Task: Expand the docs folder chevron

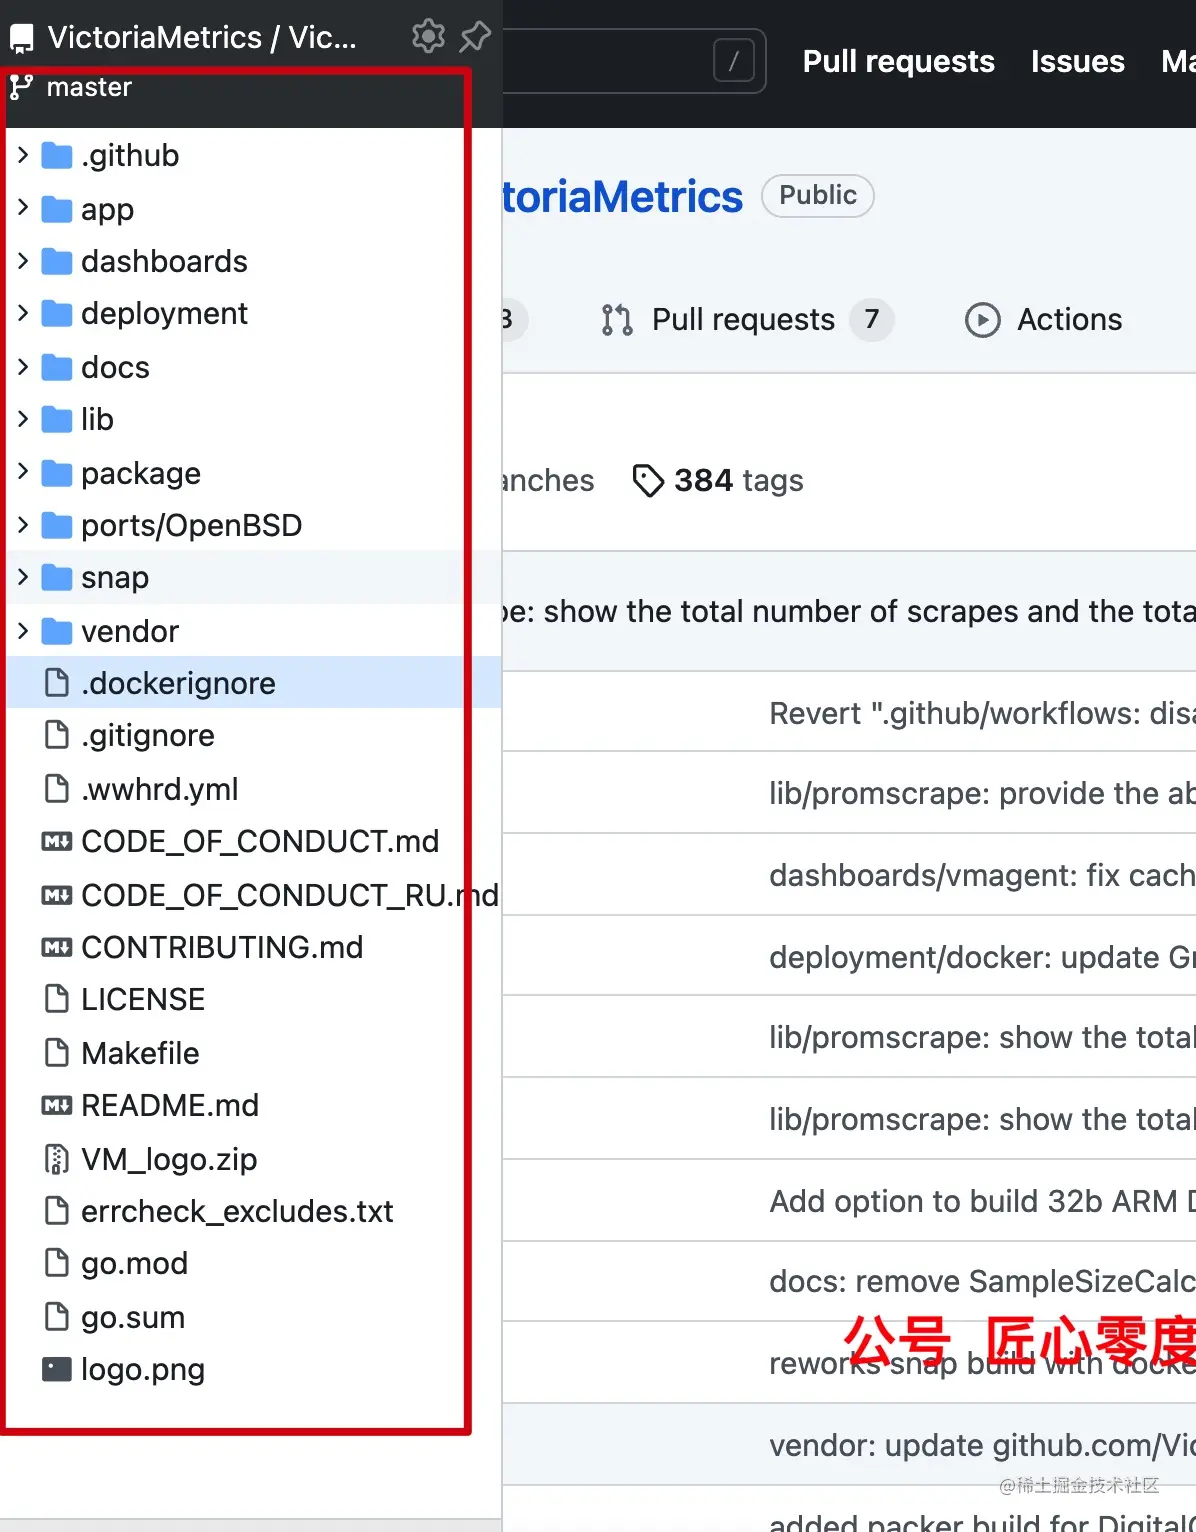Action: (23, 366)
